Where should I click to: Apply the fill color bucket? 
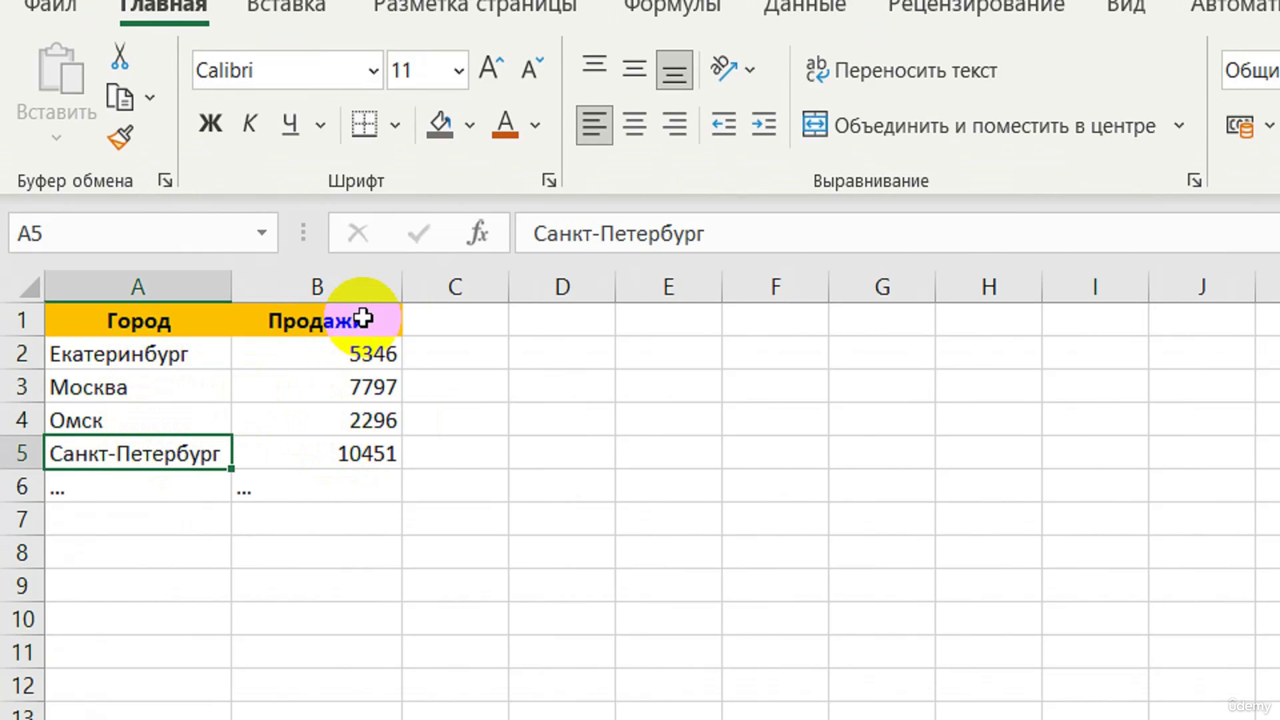coord(440,125)
